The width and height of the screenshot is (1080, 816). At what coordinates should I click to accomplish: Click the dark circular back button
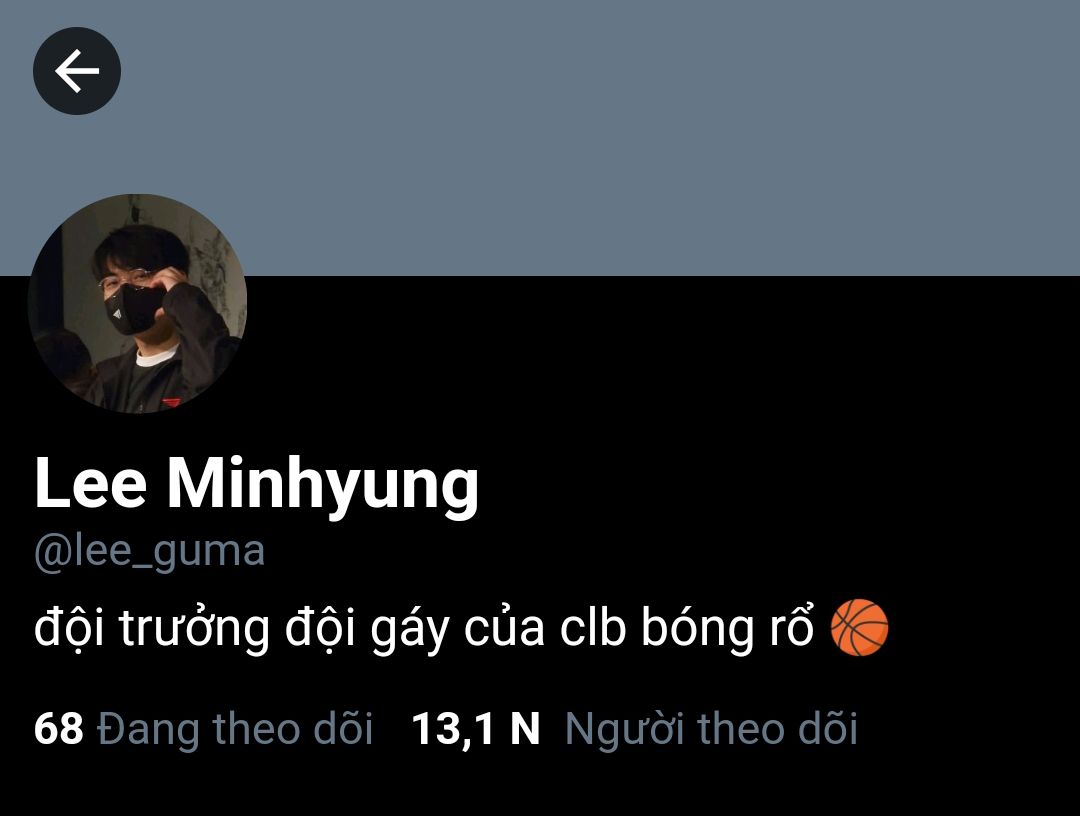[x=76, y=71]
